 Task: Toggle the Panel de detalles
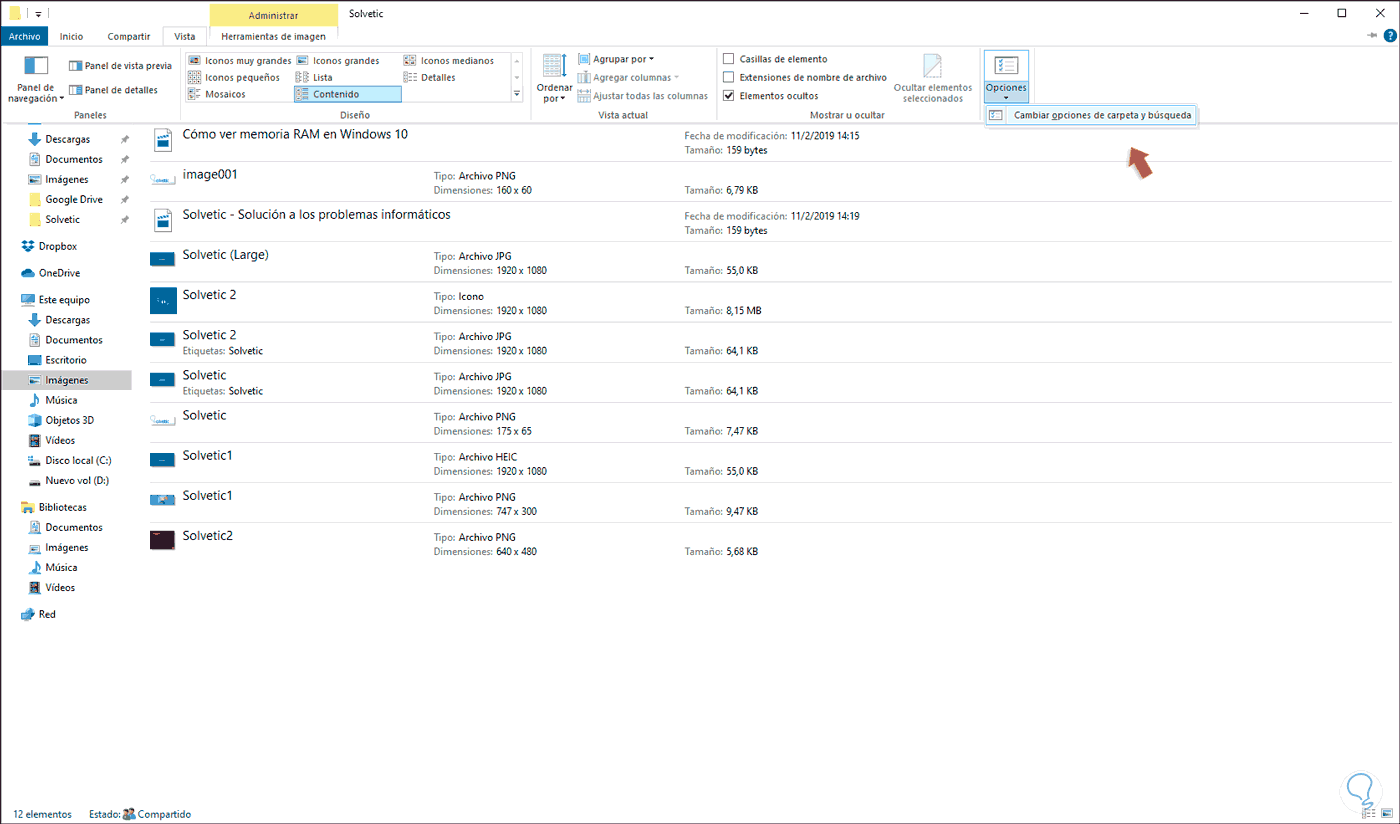pyautogui.click(x=113, y=90)
